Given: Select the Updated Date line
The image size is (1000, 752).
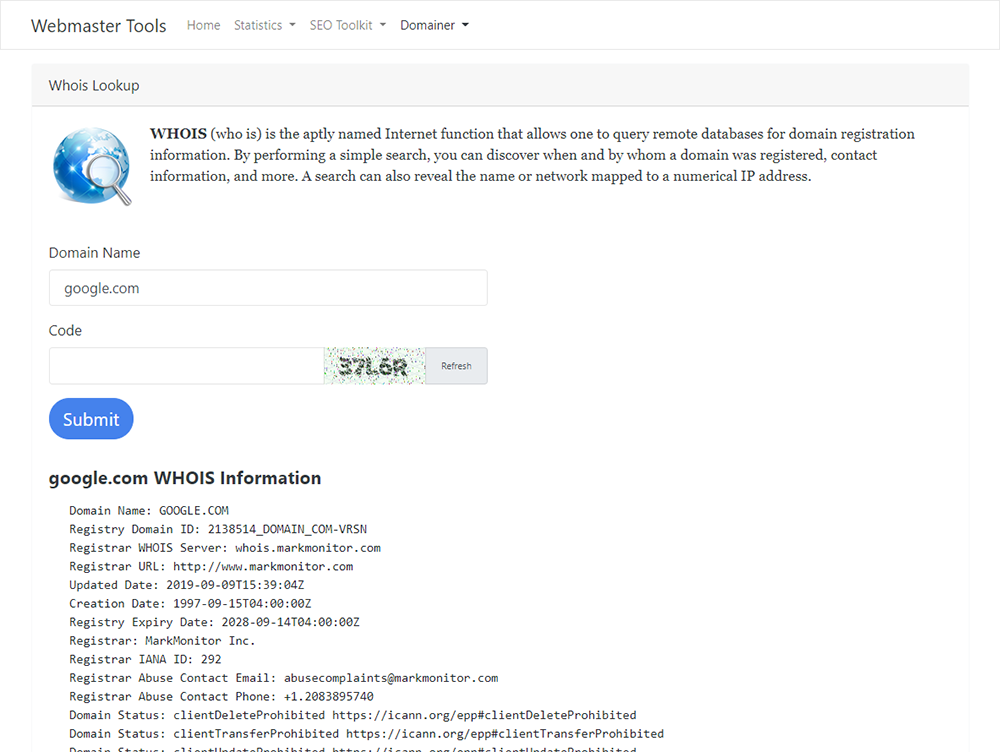Looking at the screenshot, I should [x=187, y=584].
